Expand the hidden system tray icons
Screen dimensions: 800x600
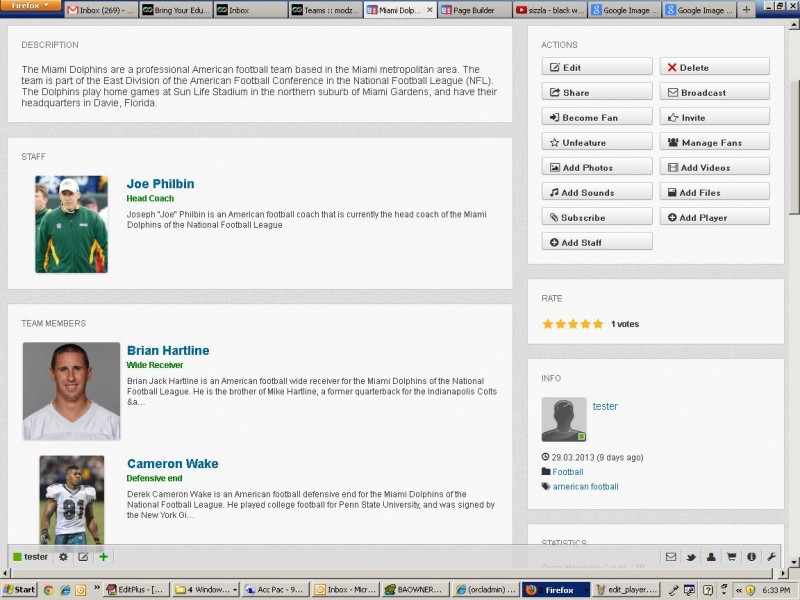pos(738,590)
